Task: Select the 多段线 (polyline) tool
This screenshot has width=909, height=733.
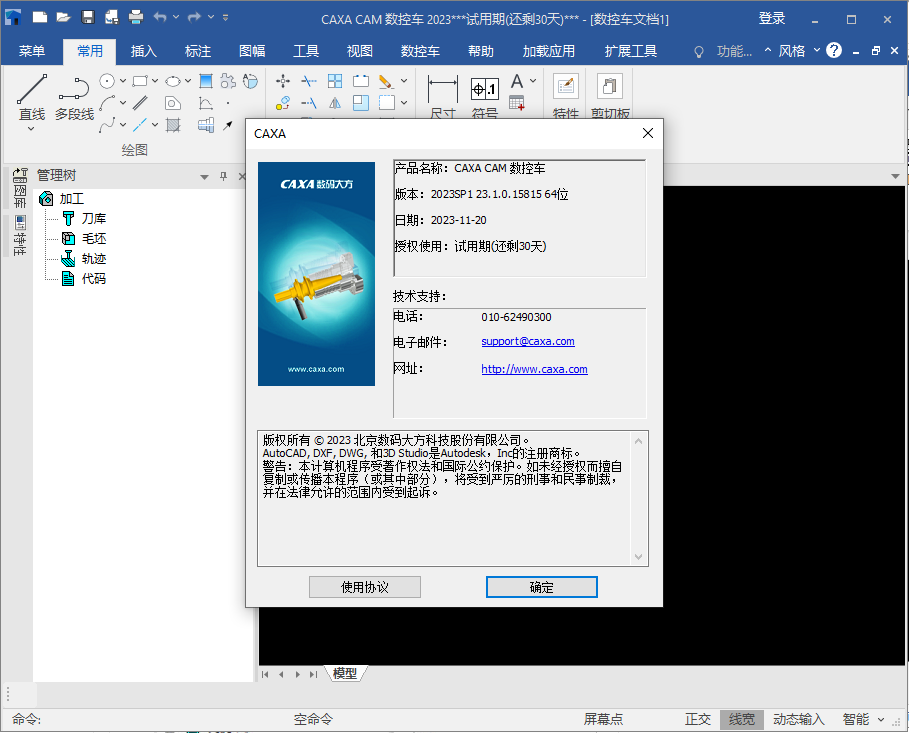Action: 74,99
